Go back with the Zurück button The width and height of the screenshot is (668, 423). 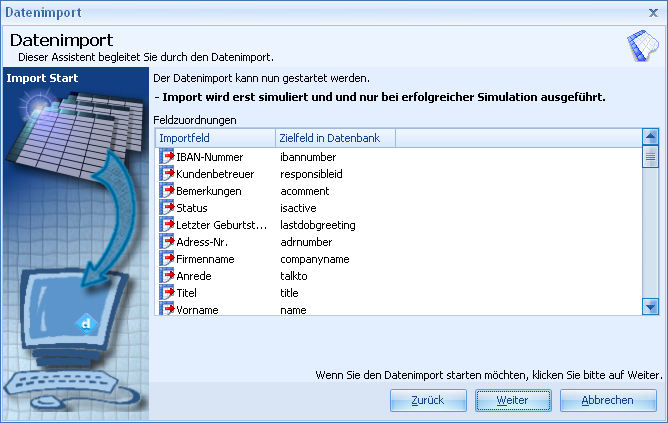(x=428, y=400)
